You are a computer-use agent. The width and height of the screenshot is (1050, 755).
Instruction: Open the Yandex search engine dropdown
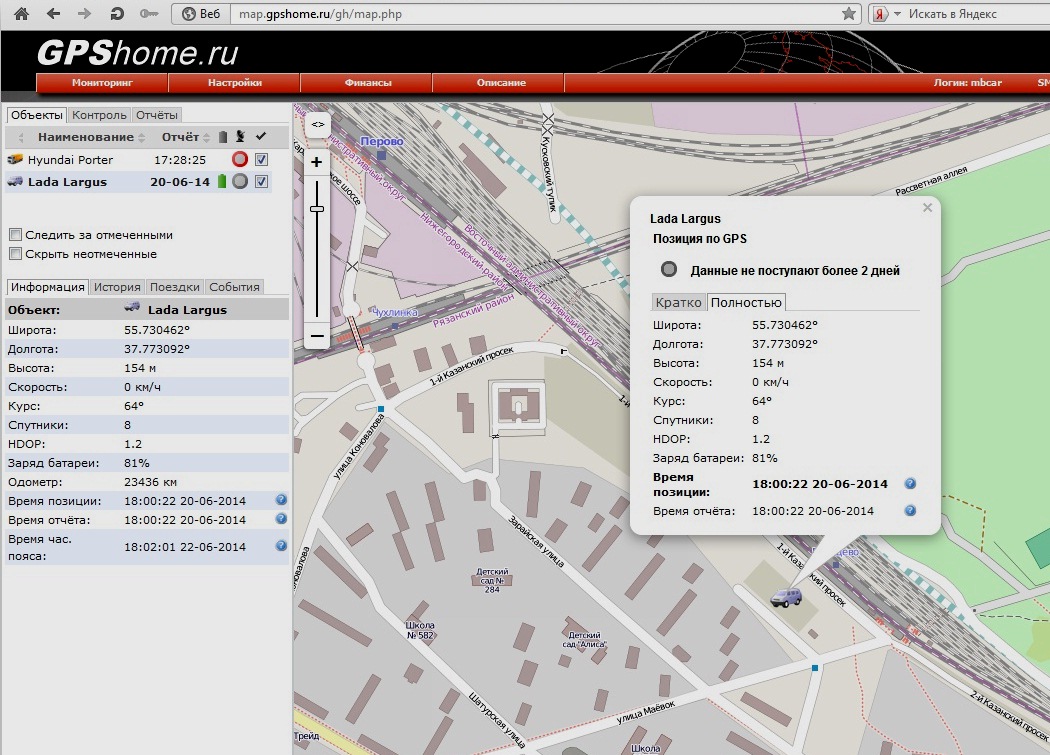tap(897, 14)
